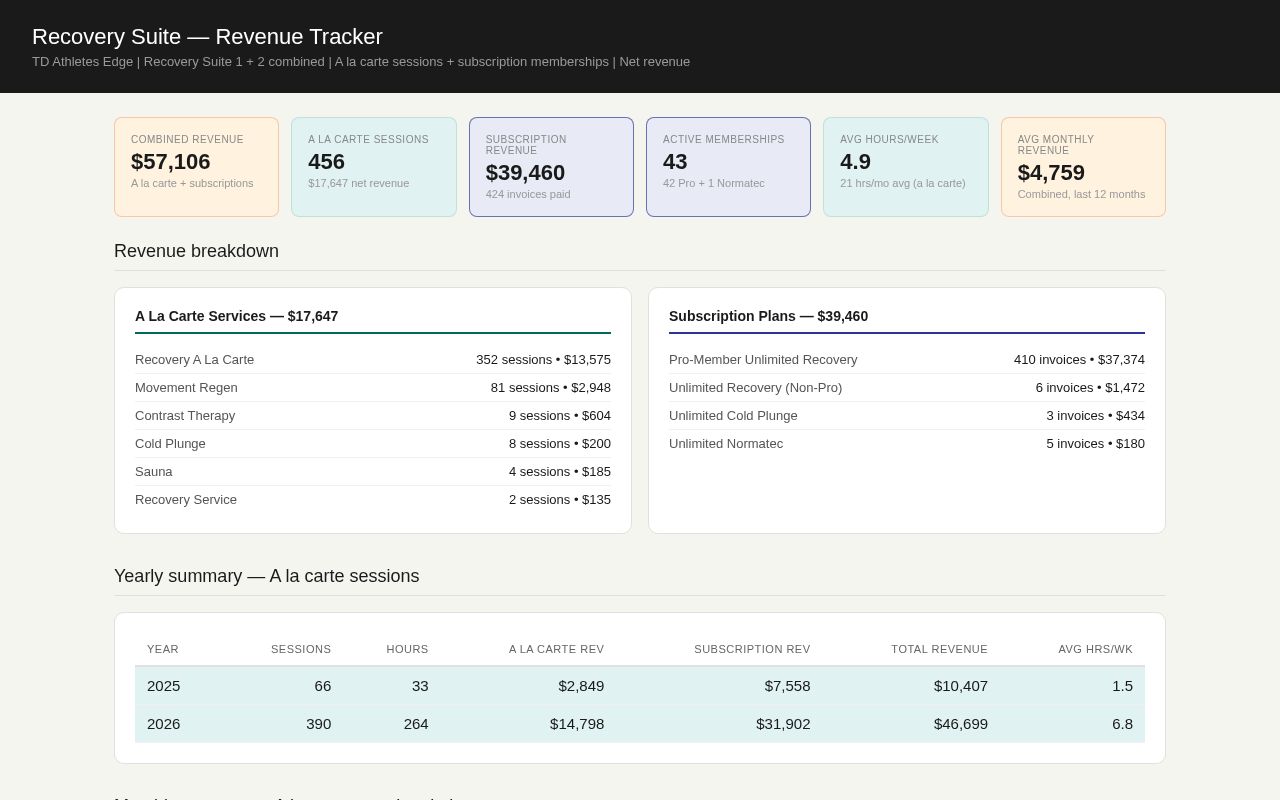The height and width of the screenshot is (800, 1280).
Task: Click the Avg Monthly Revenue card
Action: 1083,167
